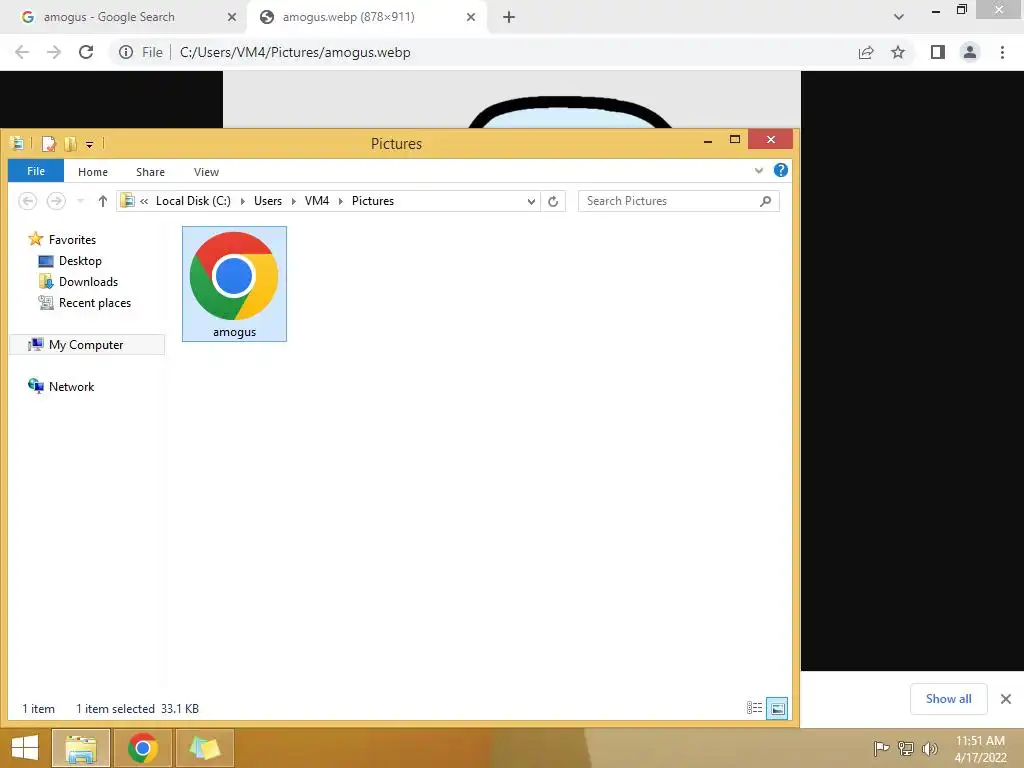Screen dimensions: 1024x768
Task: Click Chrome forward arrow
Action: pos(54,52)
